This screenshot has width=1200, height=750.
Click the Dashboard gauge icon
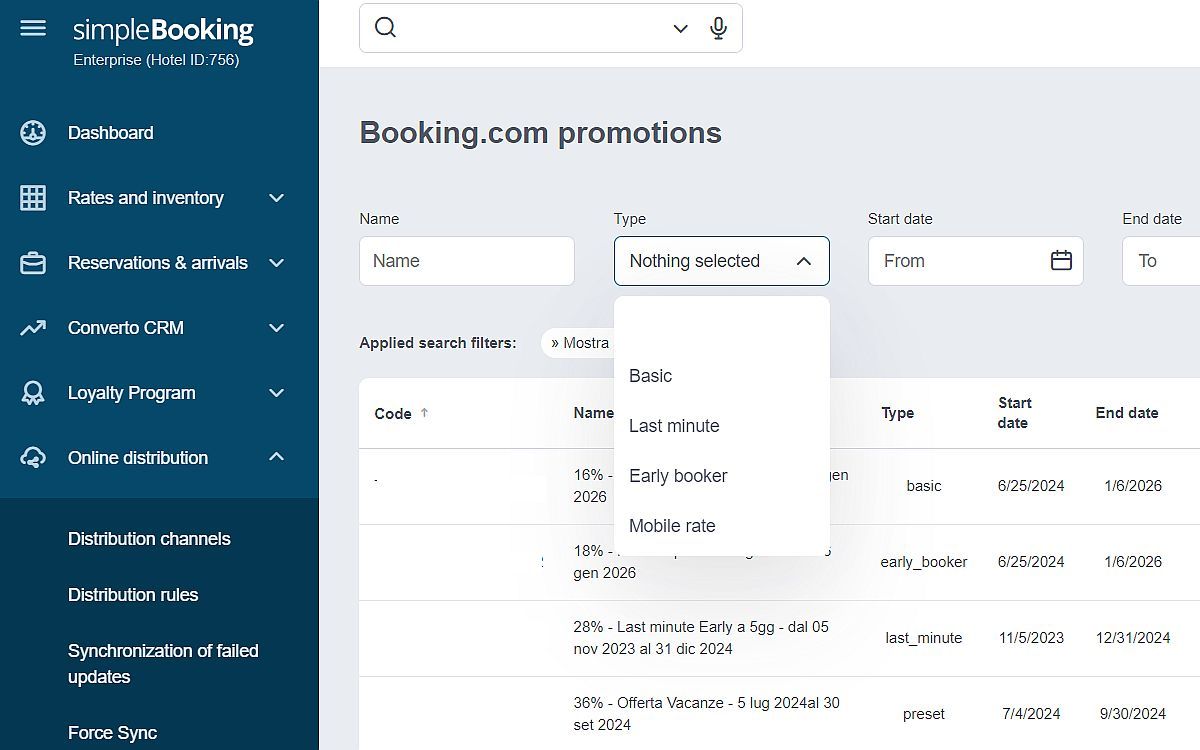[33, 133]
